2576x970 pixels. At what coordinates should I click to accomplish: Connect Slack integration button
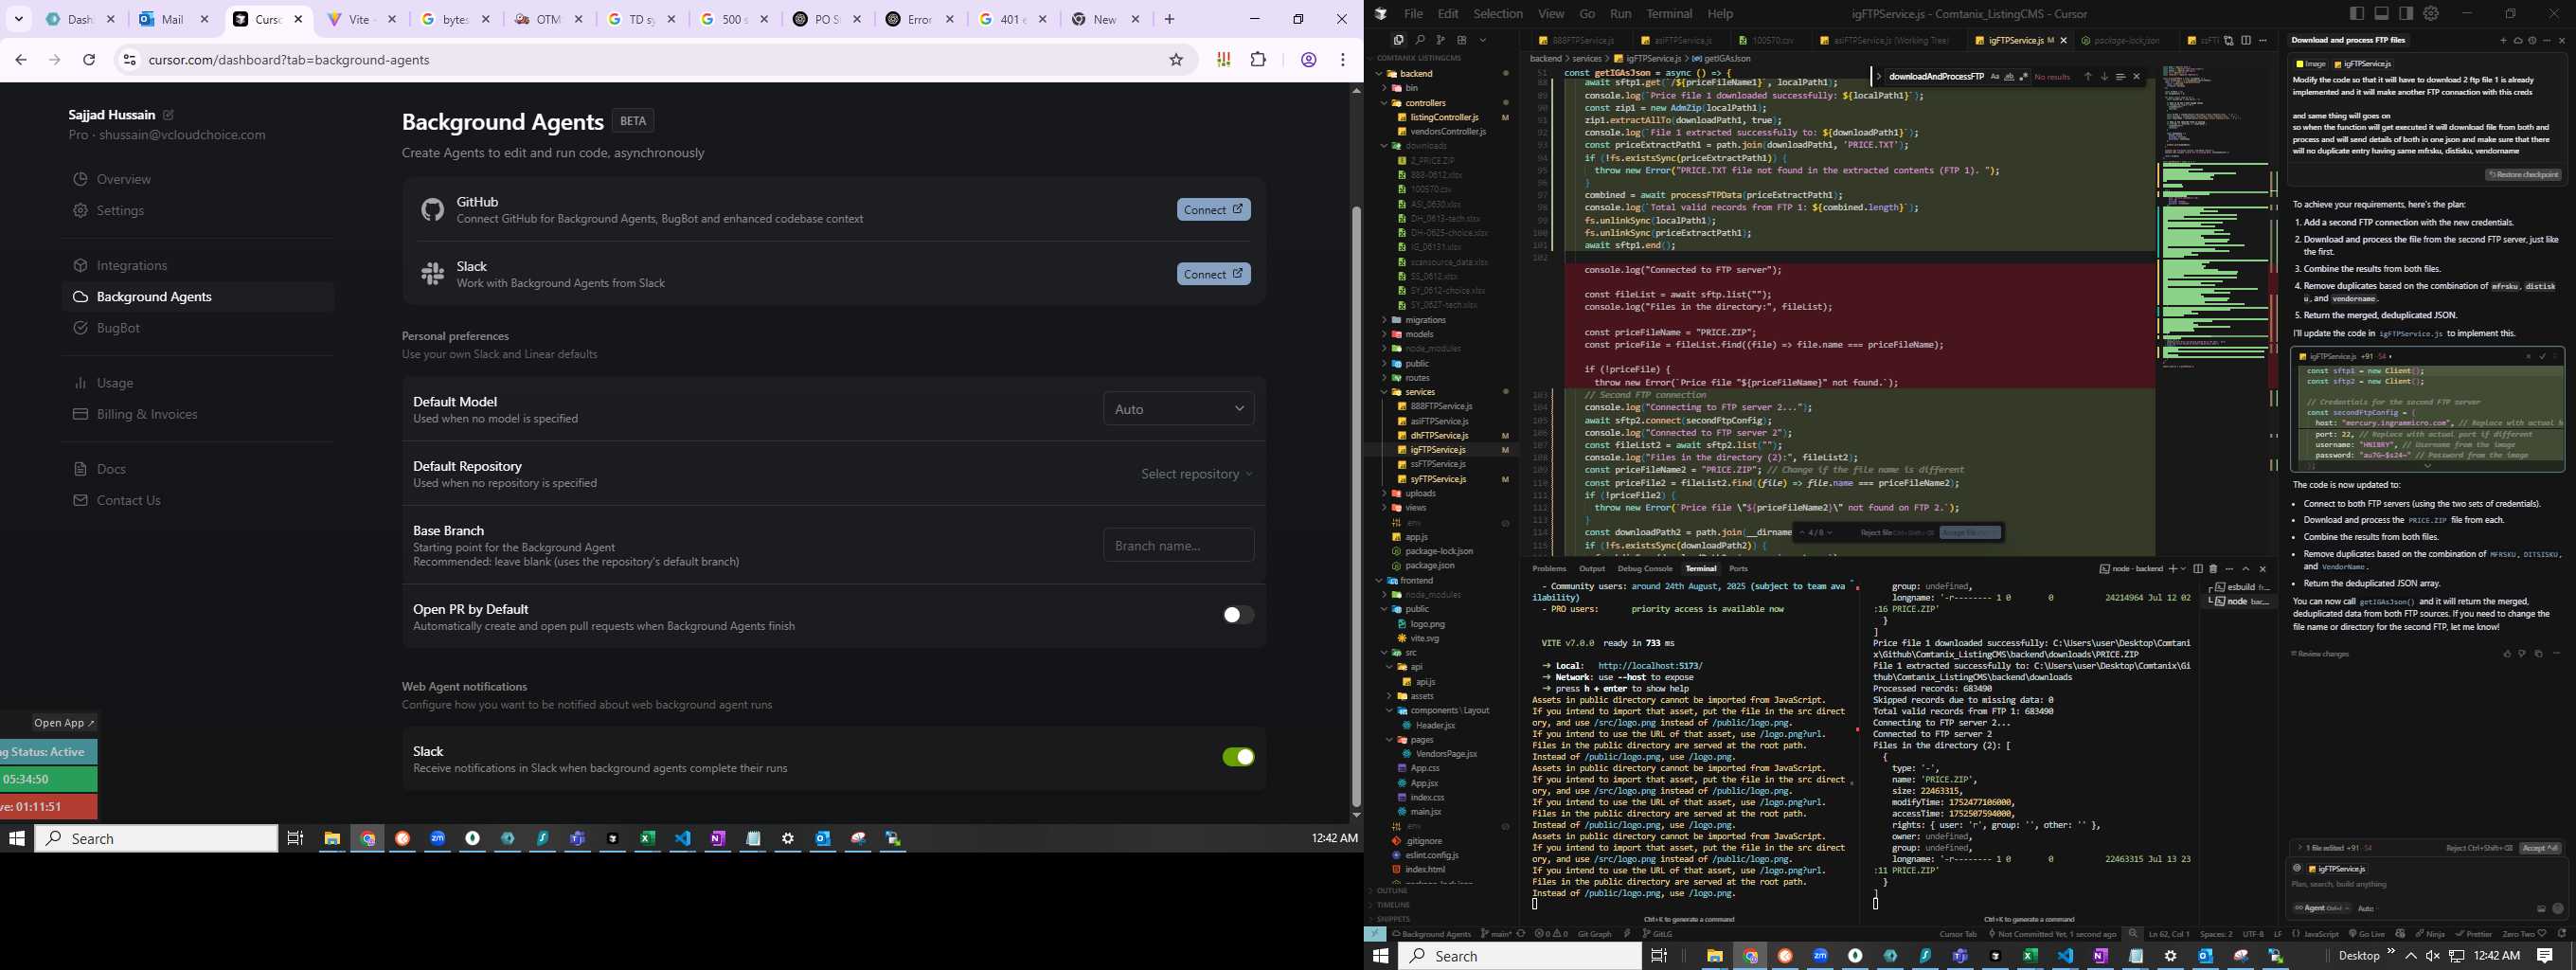1213,274
